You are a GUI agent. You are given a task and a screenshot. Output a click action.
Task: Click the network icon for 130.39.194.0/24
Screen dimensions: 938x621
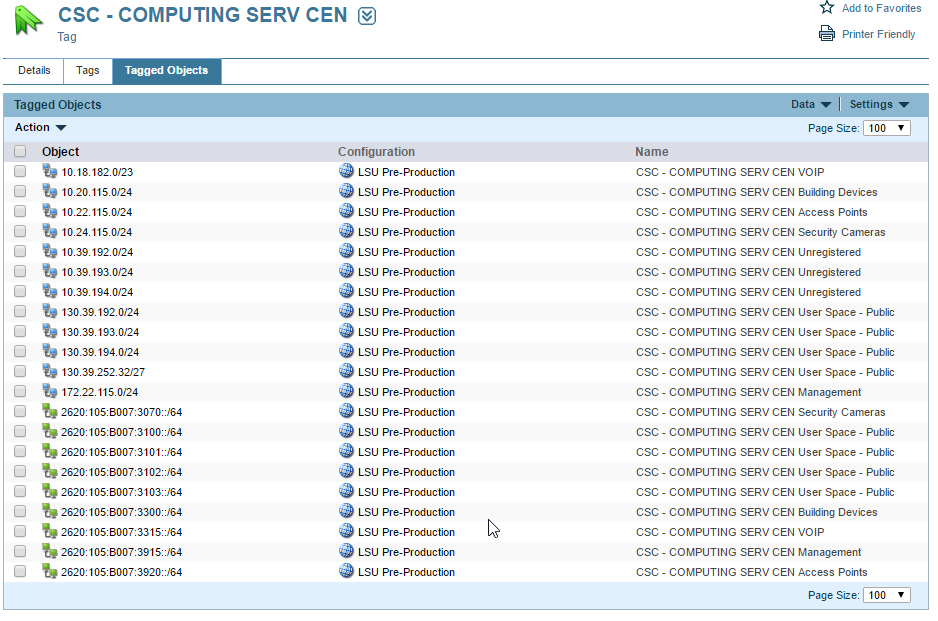(x=50, y=351)
